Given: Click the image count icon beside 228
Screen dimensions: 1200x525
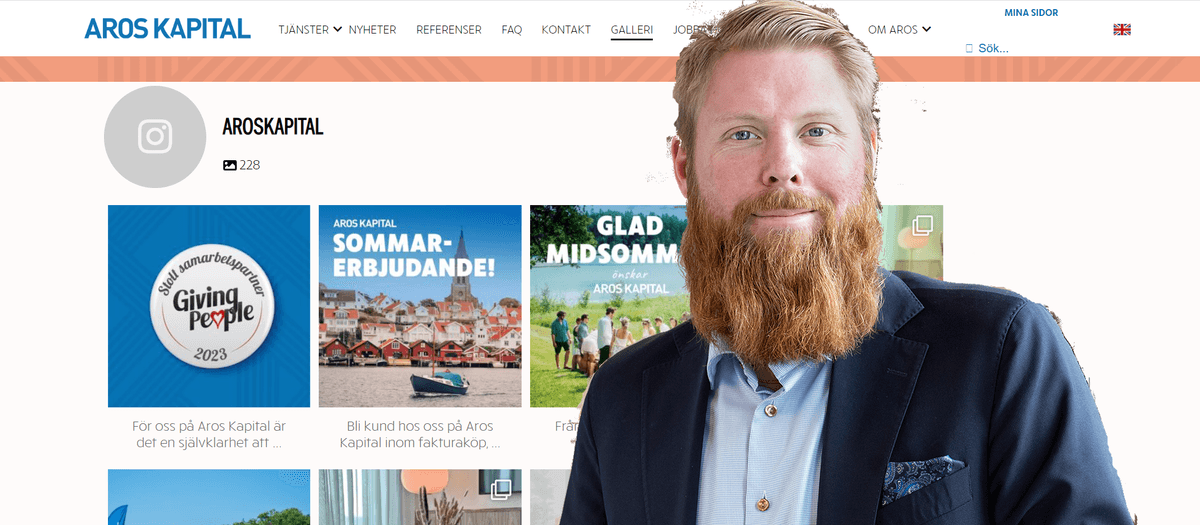Looking at the screenshot, I should pyautogui.click(x=230, y=165).
